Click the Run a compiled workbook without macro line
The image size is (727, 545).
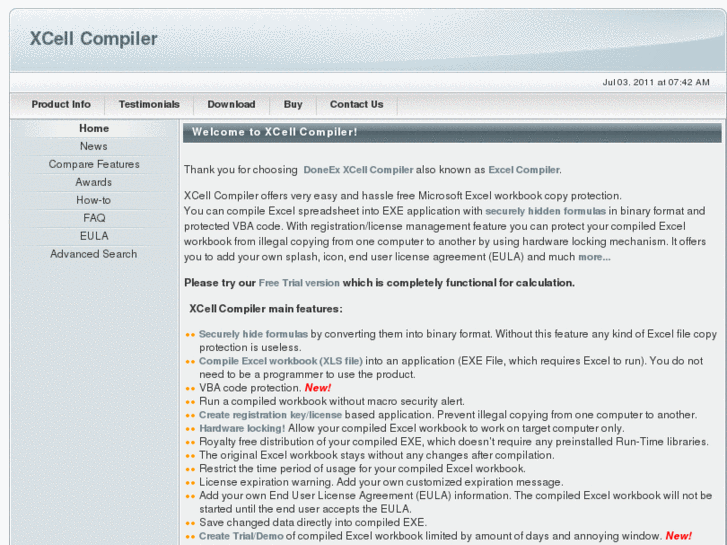click(332, 401)
